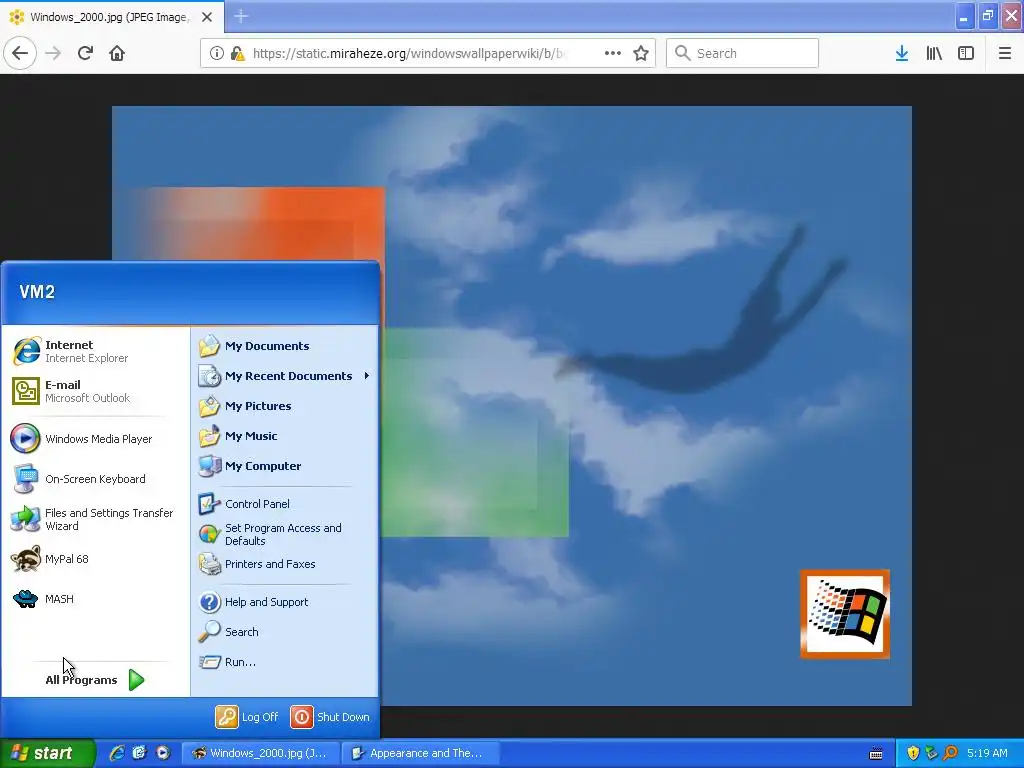Viewport: 1024px width, 768px height.
Task: Toggle the sidebar view icon
Action: [x=966, y=53]
